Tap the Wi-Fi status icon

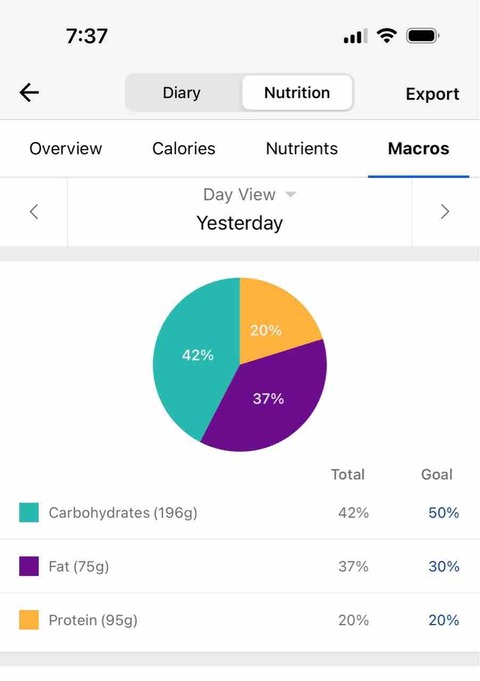386,36
